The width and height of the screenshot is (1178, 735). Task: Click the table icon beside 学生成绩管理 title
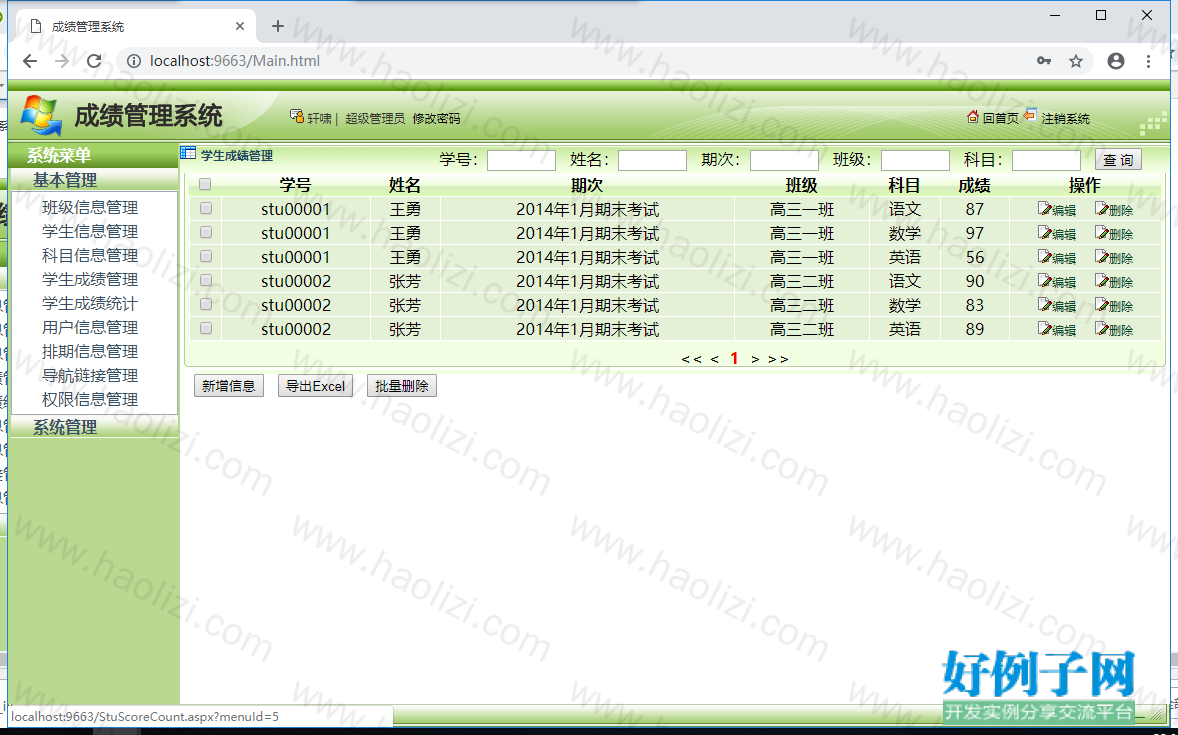188,153
